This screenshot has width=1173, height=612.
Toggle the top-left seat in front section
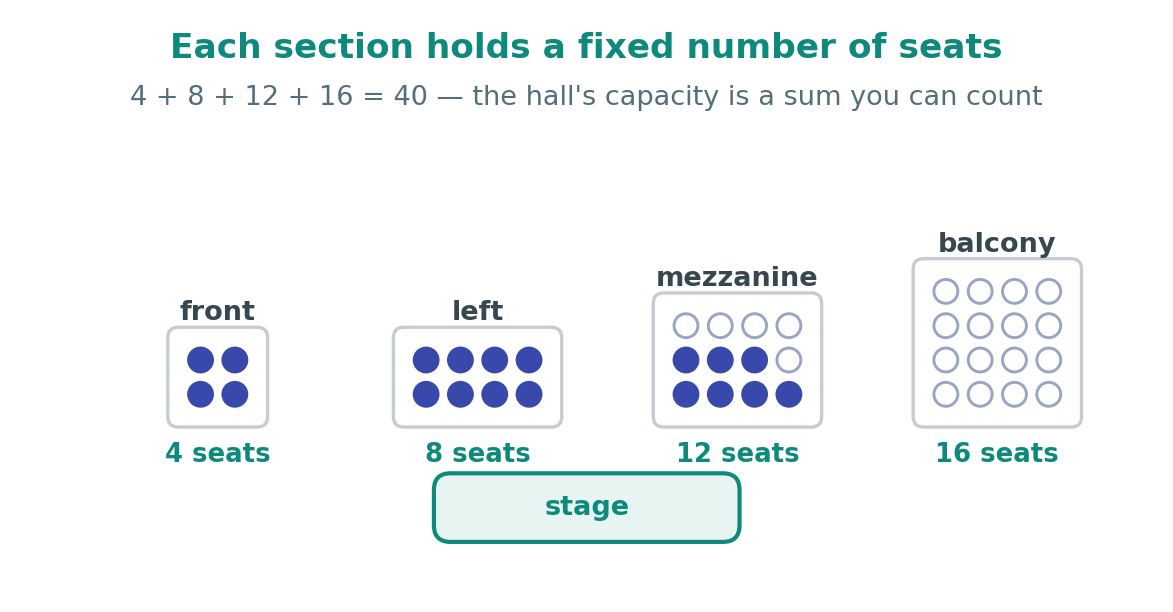tap(200, 360)
